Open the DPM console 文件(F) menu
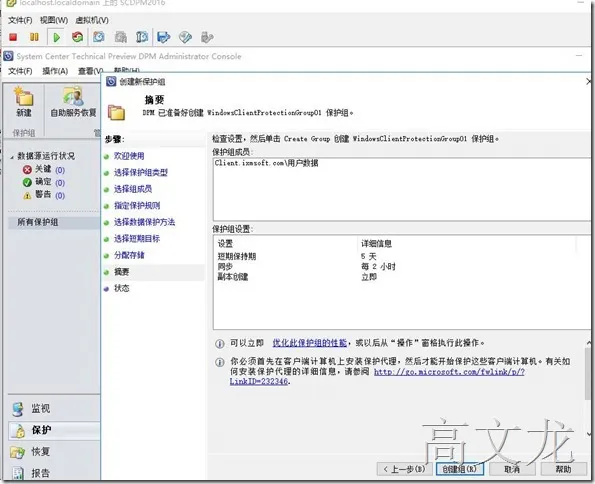This screenshot has width=595, height=484. pos(20,71)
